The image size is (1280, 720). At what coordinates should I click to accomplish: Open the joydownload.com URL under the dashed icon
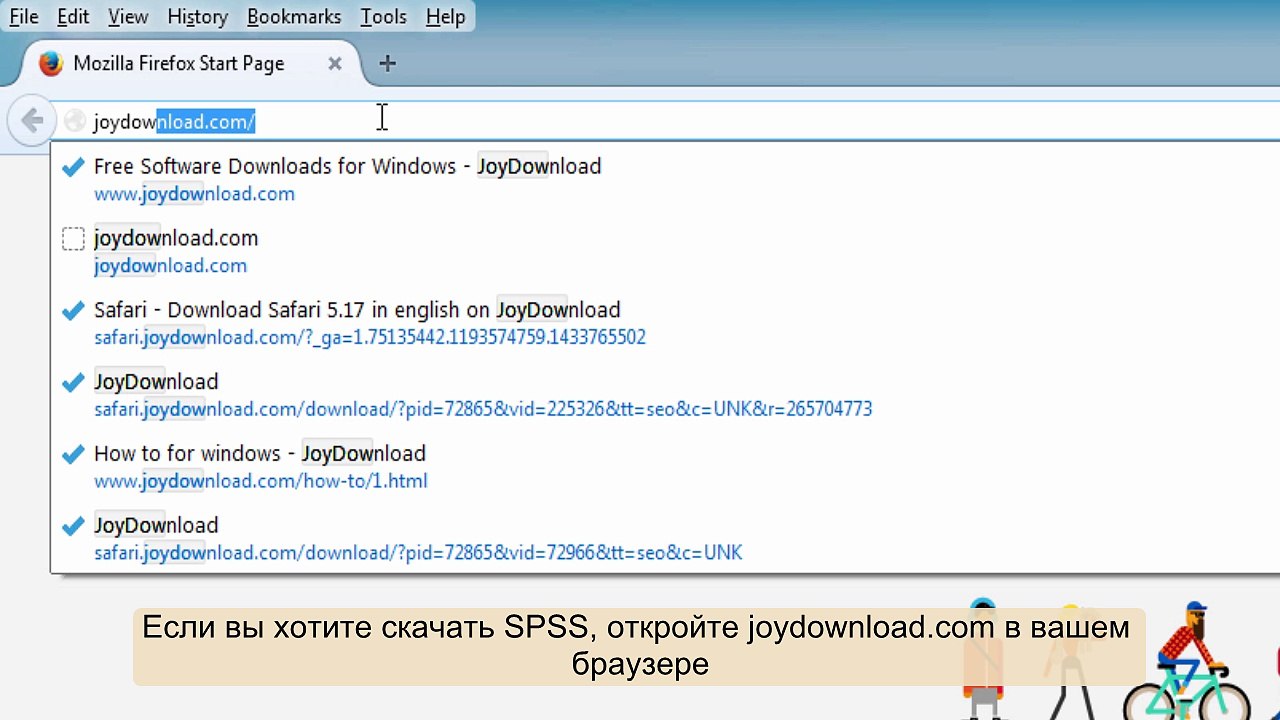pyautogui.click(x=170, y=266)
